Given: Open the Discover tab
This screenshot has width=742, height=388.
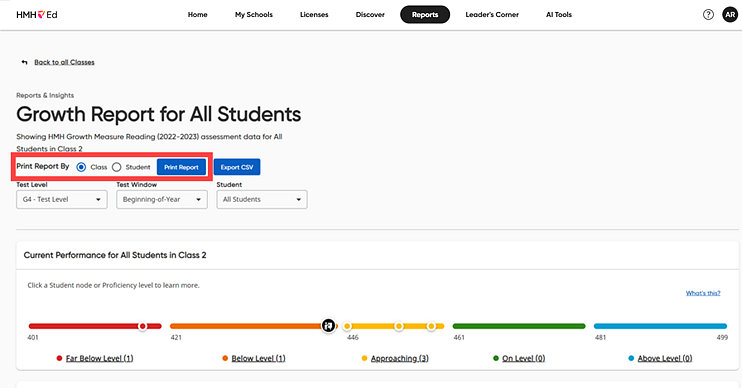Looking at the screenshot, I should coord(370,15).
